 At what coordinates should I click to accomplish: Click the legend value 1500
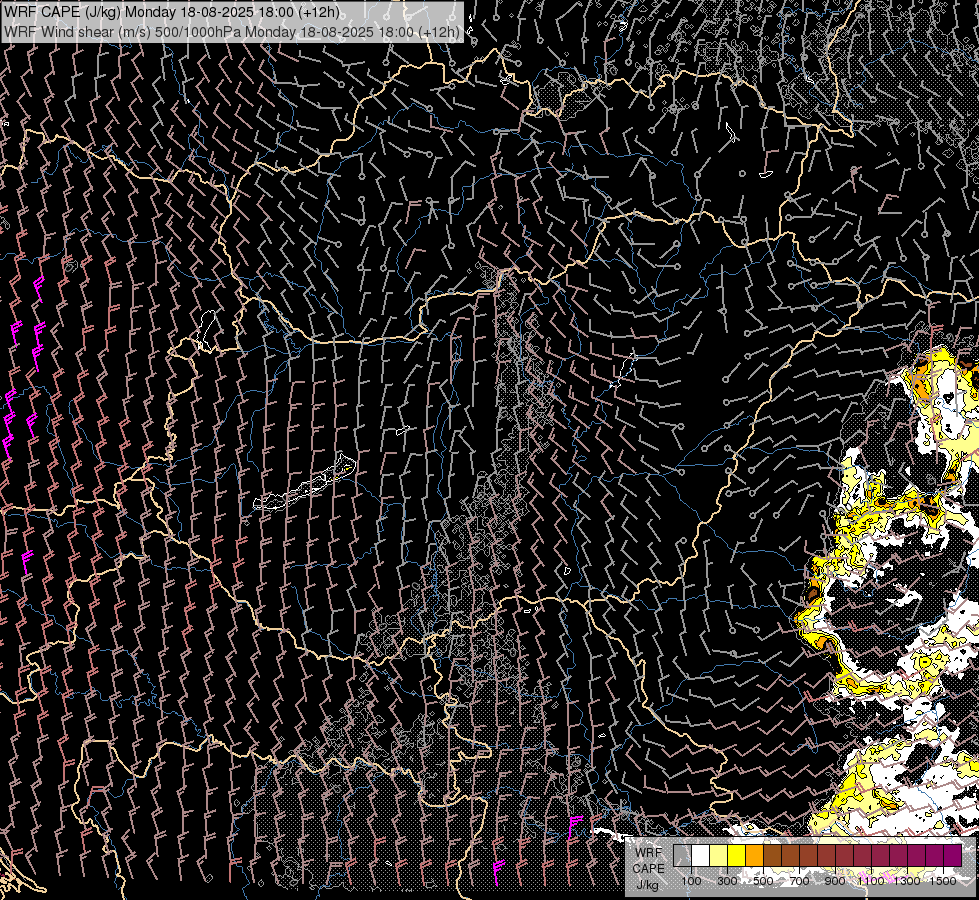tap(943, 881)
